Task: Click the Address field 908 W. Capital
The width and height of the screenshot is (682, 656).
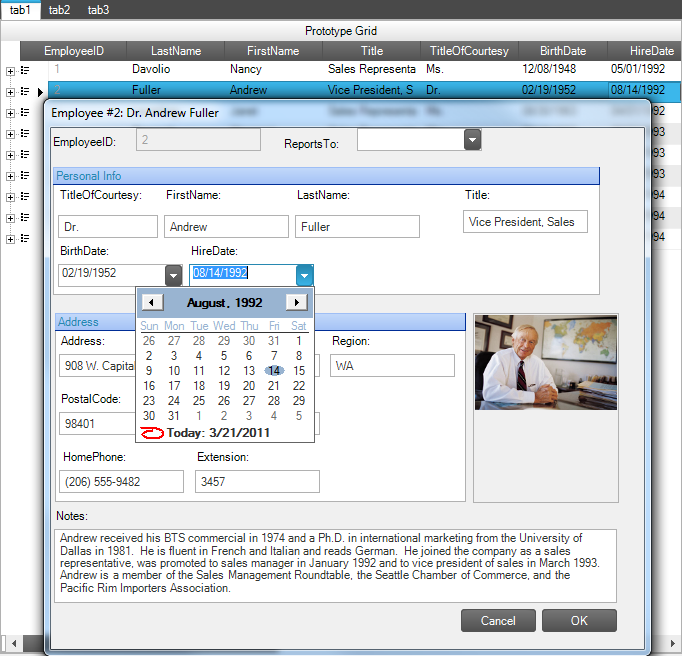Action: coord(97,365)
